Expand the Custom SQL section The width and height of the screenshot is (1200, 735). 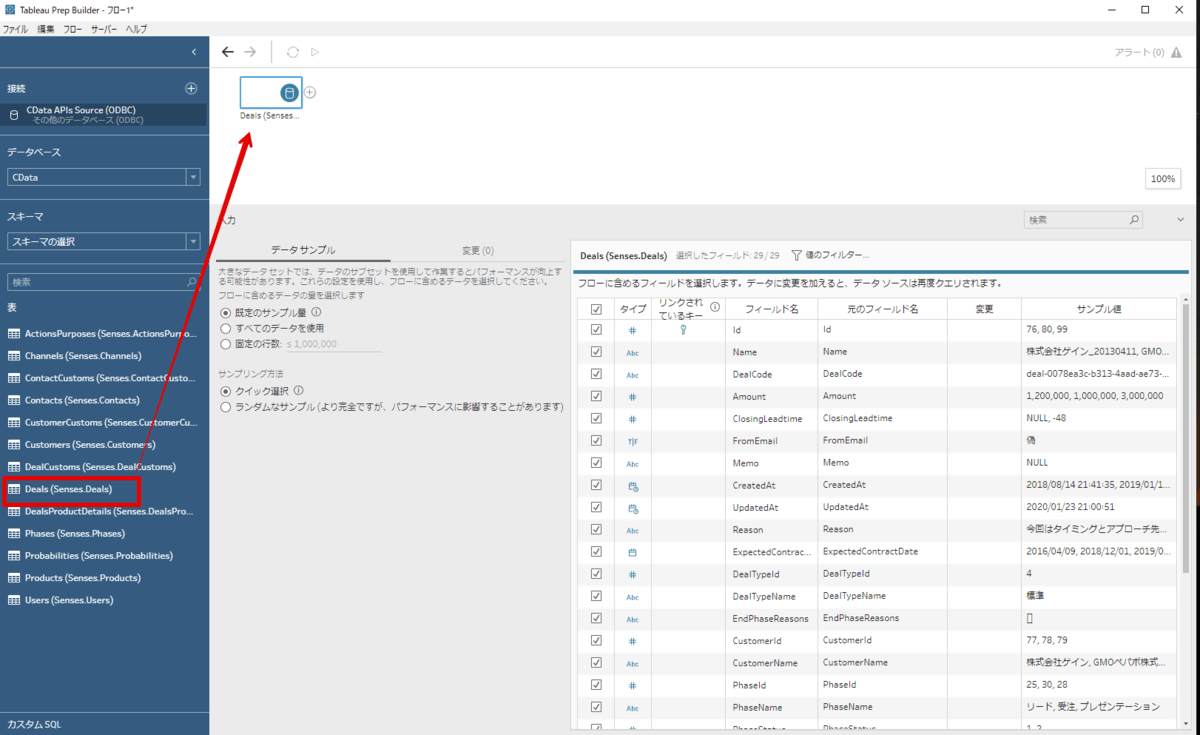tap(34, 724)
